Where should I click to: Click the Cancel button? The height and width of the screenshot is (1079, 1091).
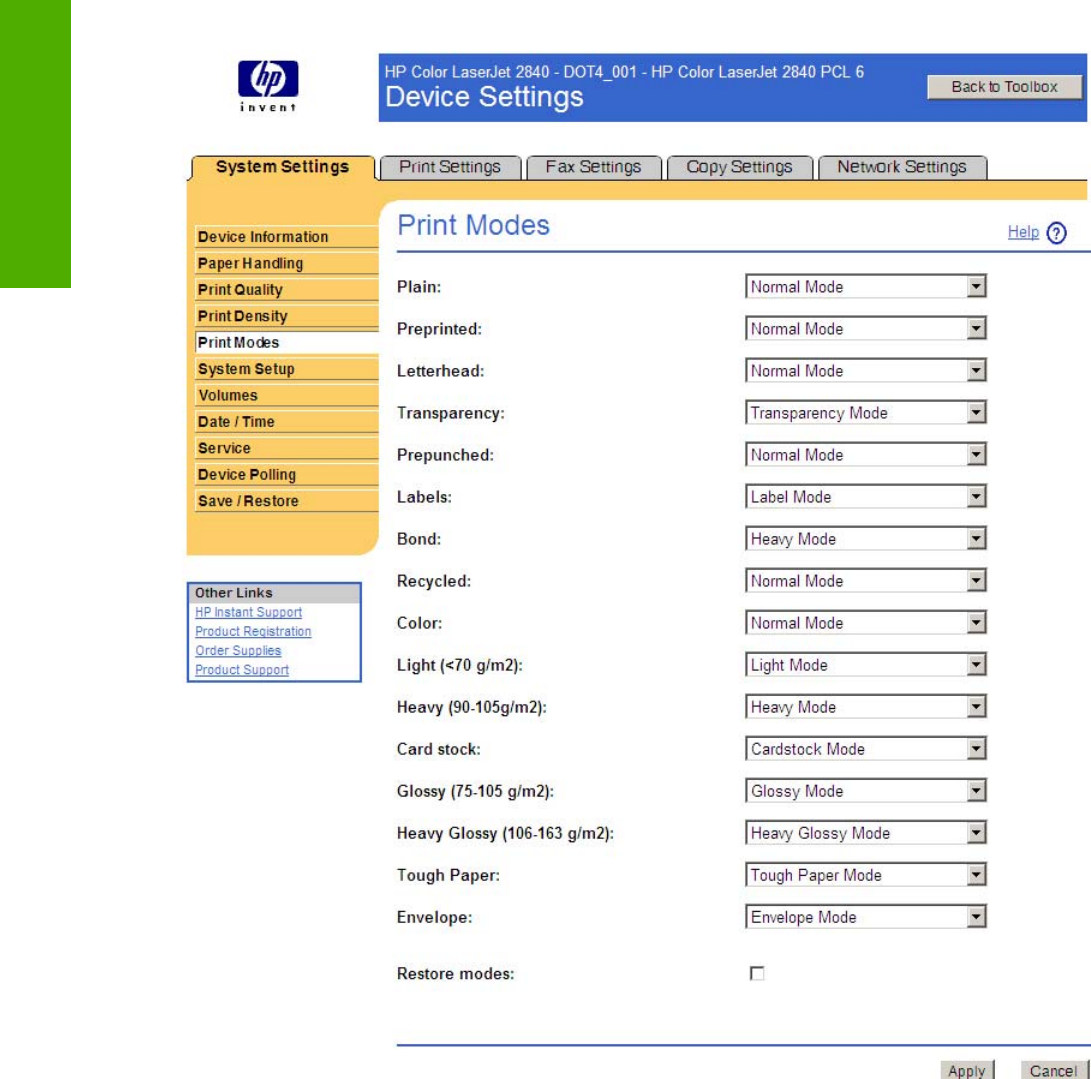1053,1070
